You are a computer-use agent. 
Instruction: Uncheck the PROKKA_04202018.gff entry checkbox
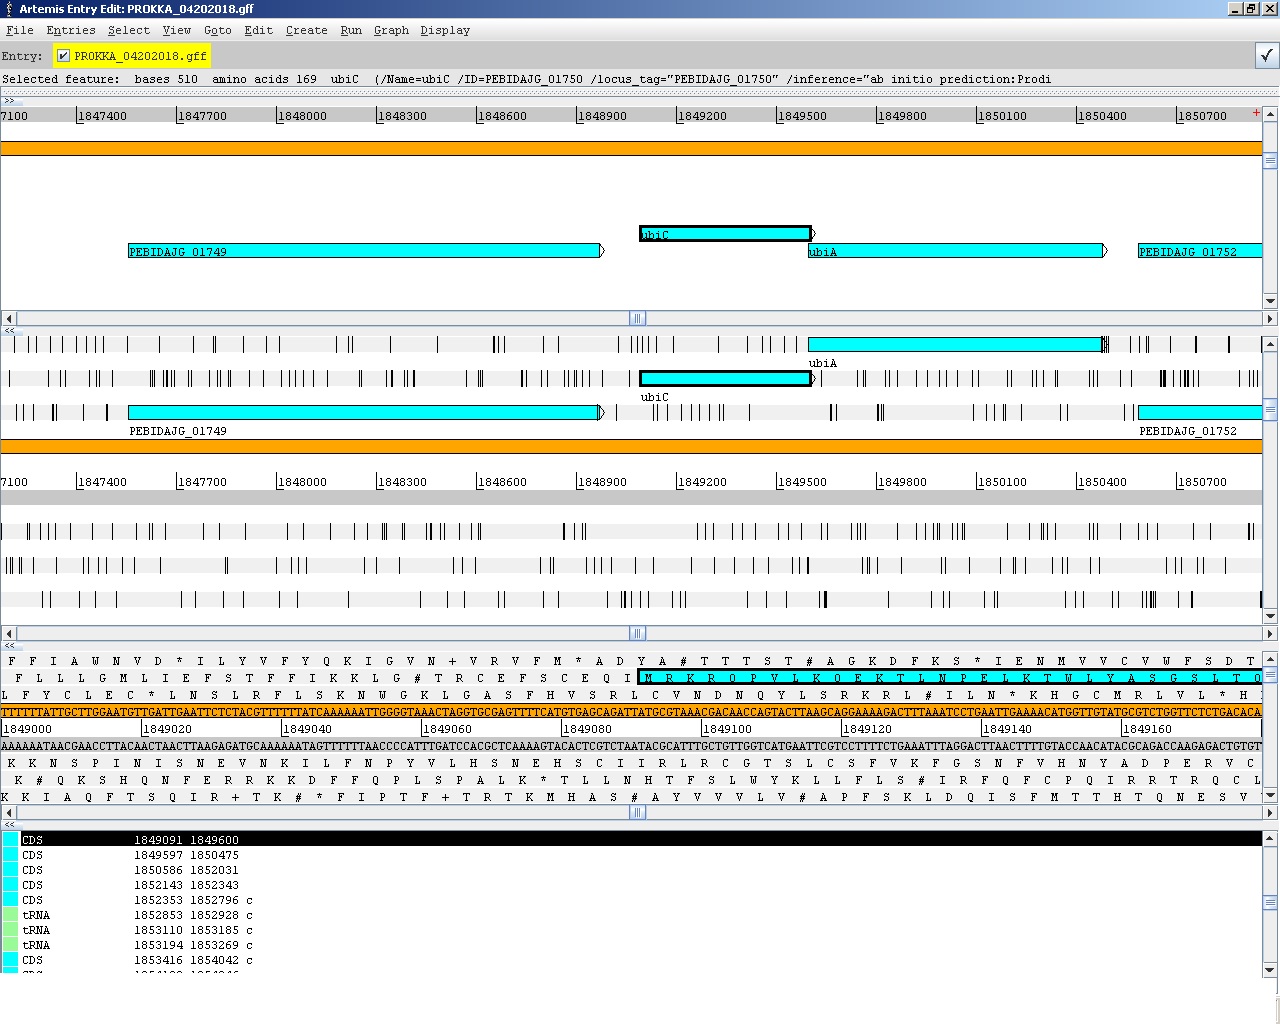(x=63, y=56)
